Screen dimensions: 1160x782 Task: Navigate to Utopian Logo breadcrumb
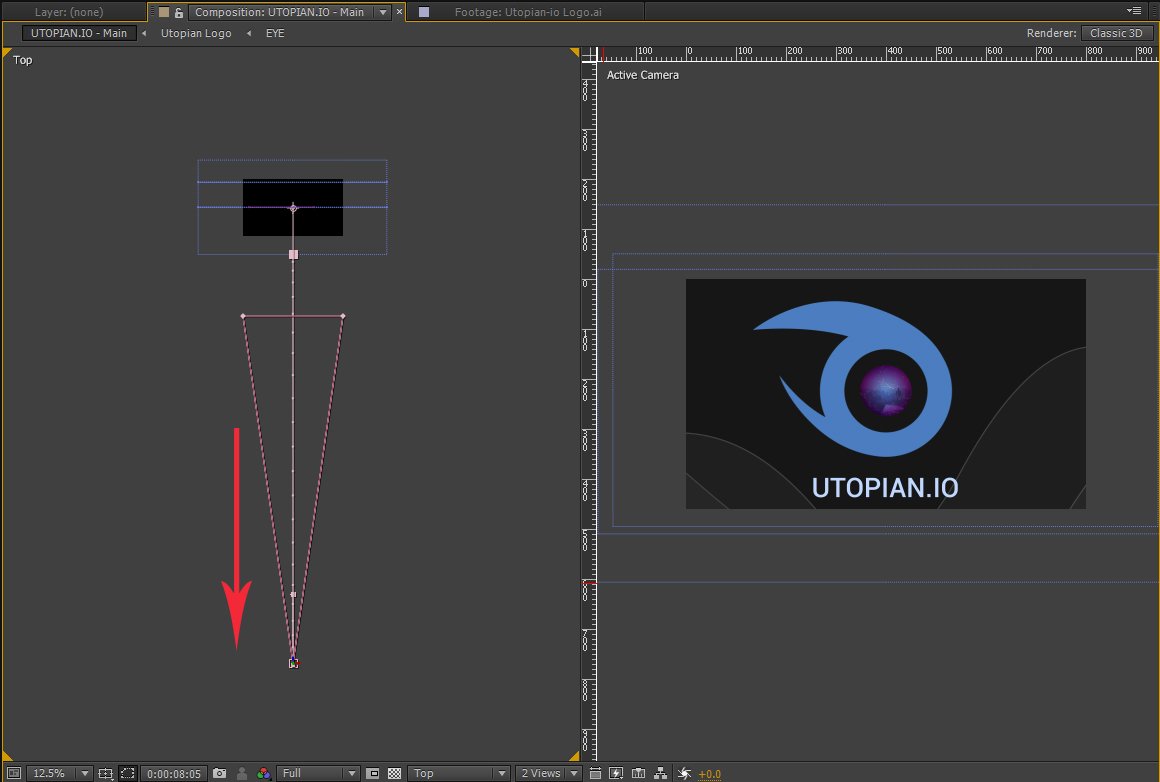196,33
